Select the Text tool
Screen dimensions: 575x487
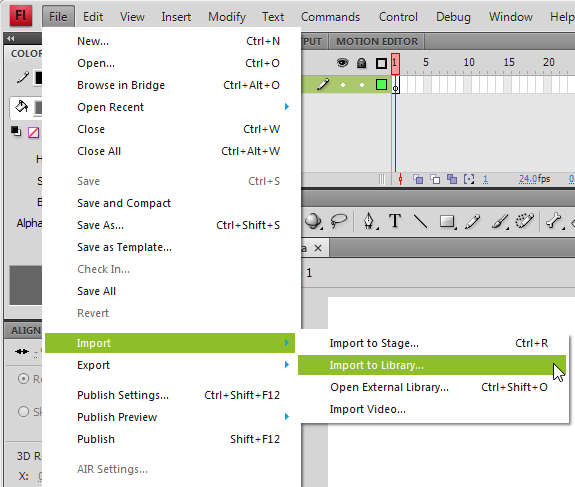click(395, 221)
